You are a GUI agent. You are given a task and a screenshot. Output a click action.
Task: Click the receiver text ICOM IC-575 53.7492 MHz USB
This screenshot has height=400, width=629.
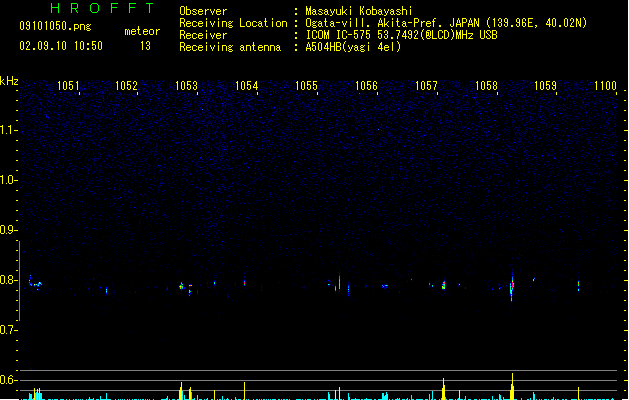click(402, 35)
